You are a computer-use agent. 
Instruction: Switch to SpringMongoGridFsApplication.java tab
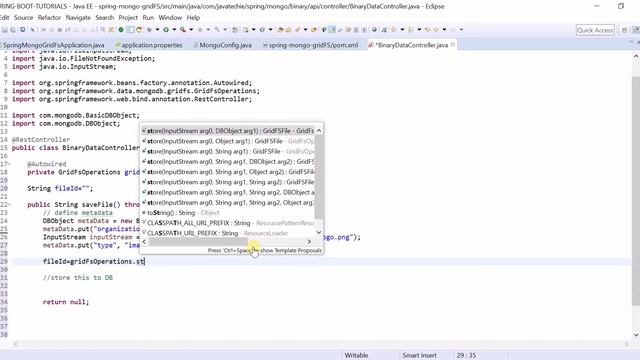(53, 45)
